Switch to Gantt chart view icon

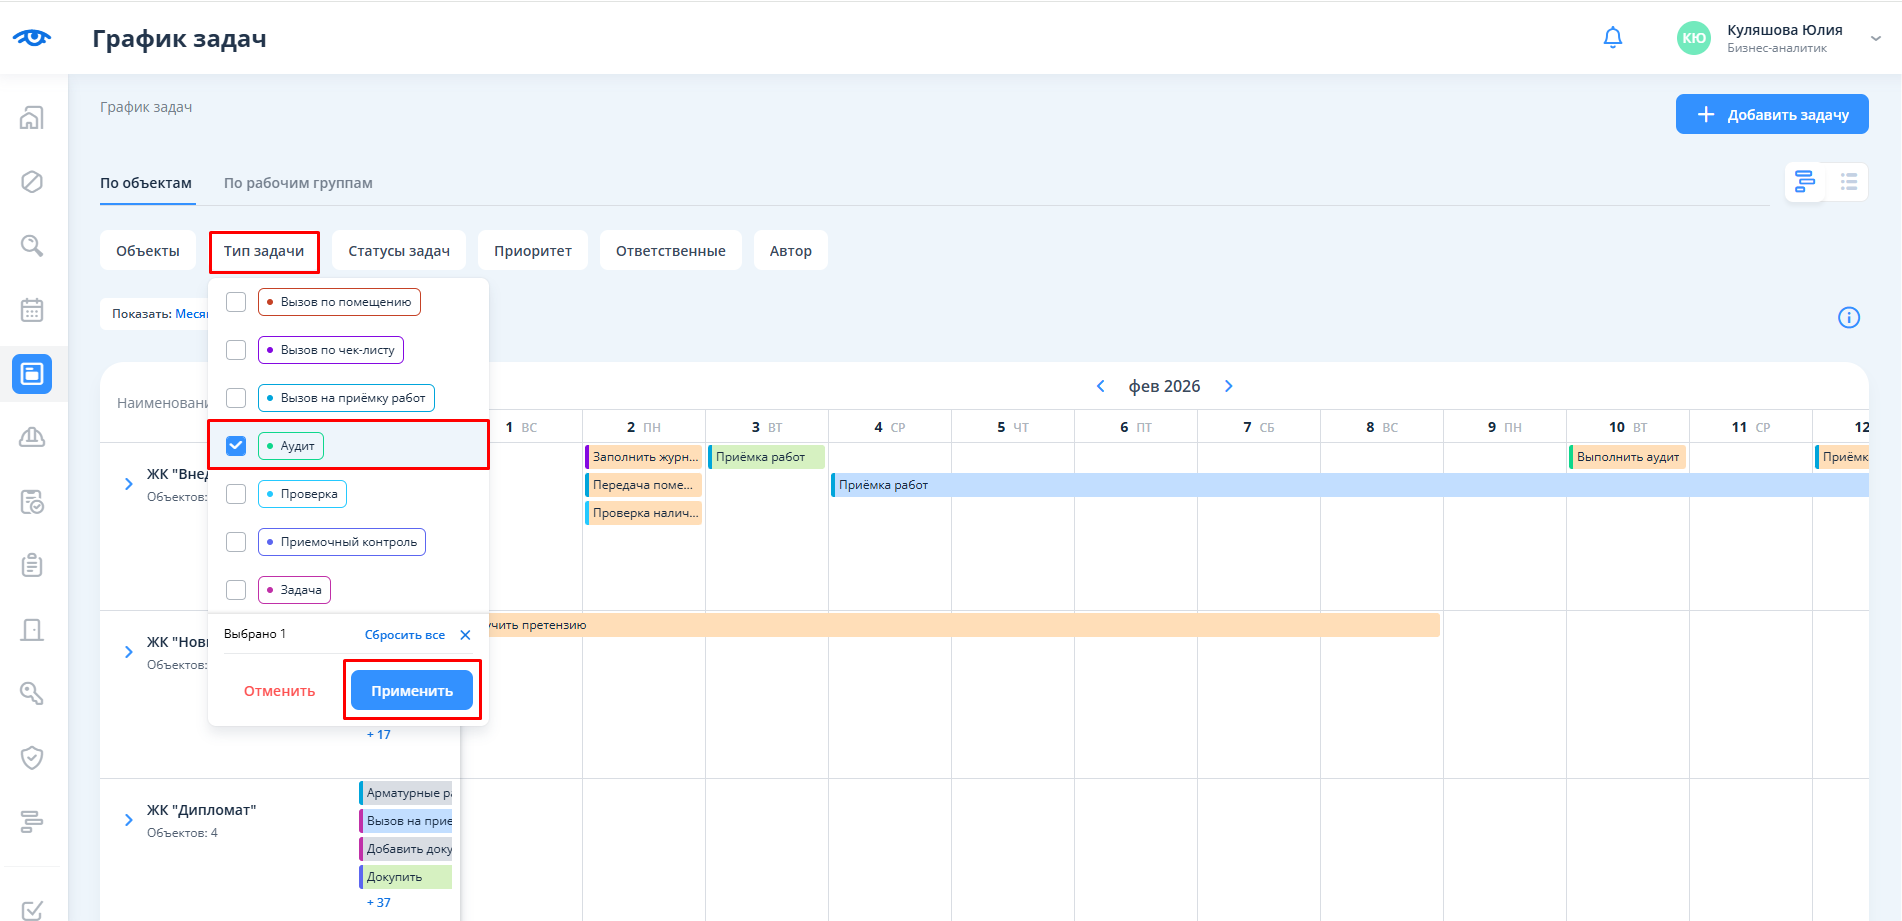[1805, 182]
